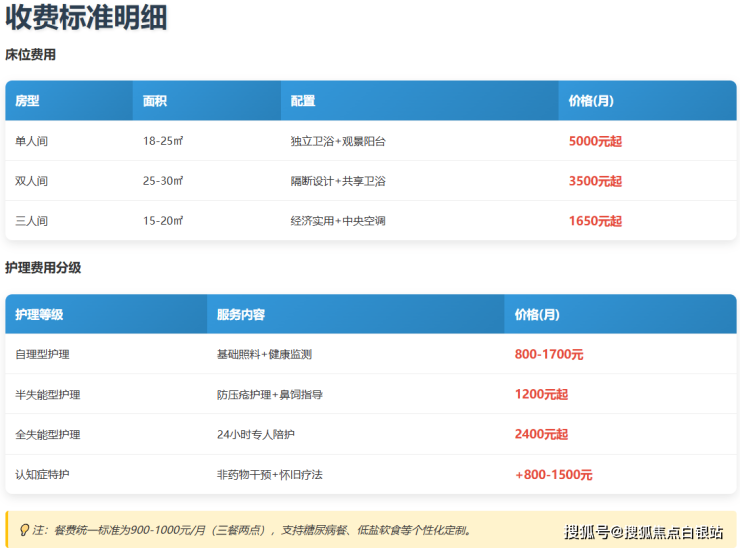This screenshot has width=740, height=548.
Task: Click the 1650元起 price
Action: coord(595,221)
